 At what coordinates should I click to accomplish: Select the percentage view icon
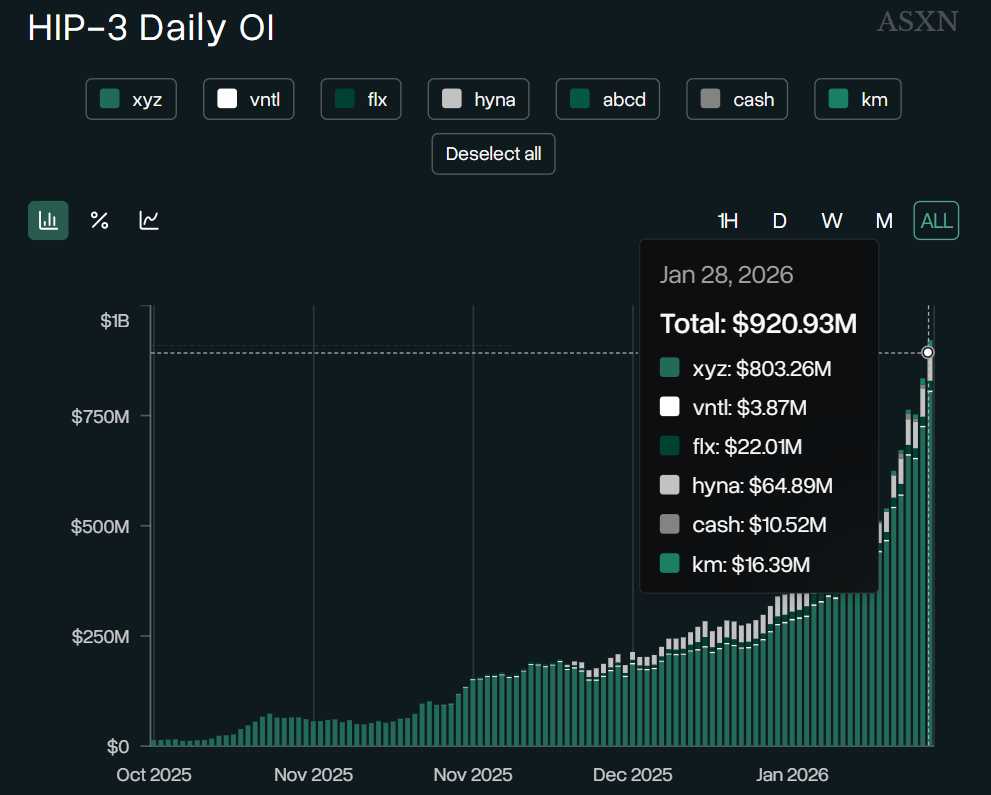[99, 221]
